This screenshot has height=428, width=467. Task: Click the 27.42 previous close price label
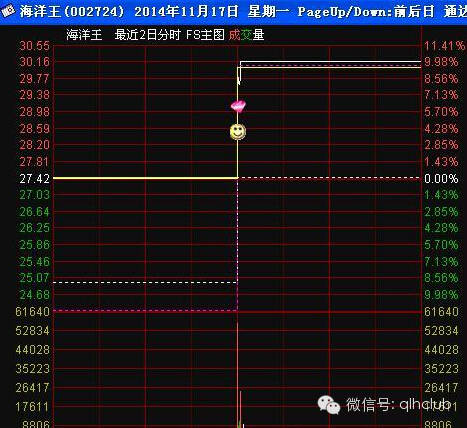click(35, 179)
